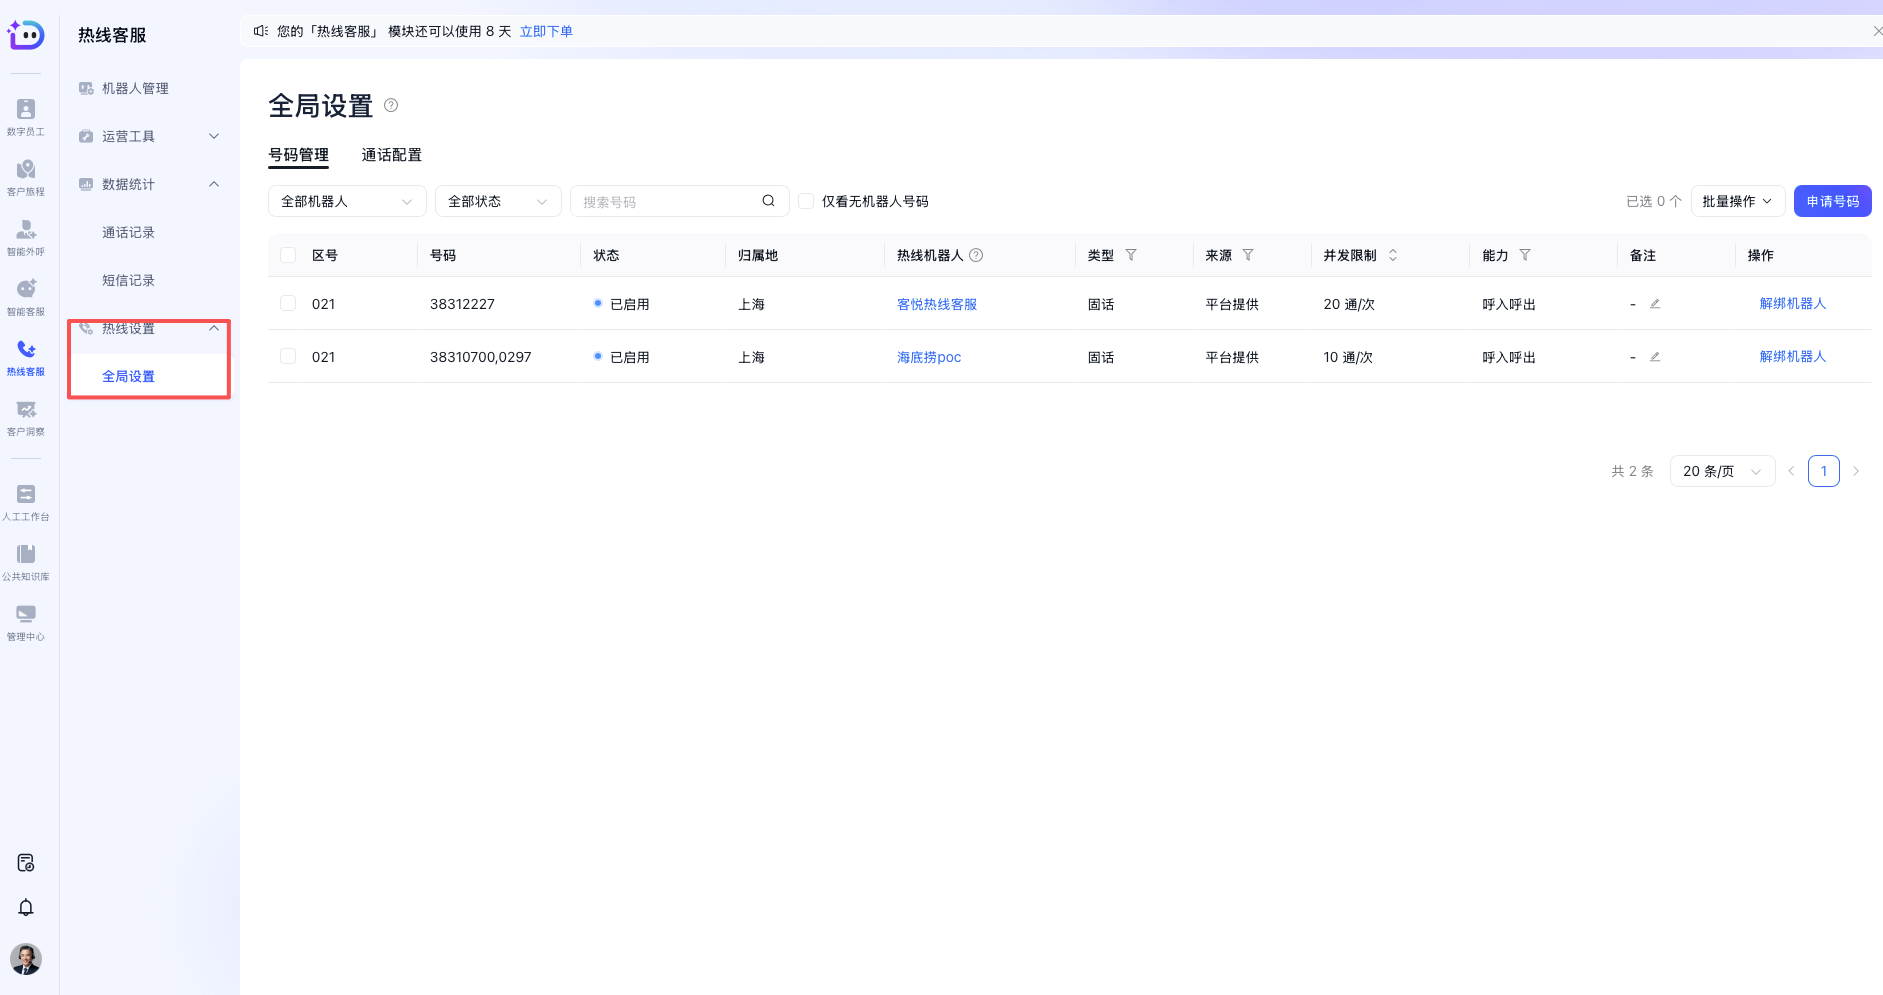The image size is (1883, 995).
Task: Open 通话记录 in side menu
Action: pyautogui.click(x=128, y=232)
